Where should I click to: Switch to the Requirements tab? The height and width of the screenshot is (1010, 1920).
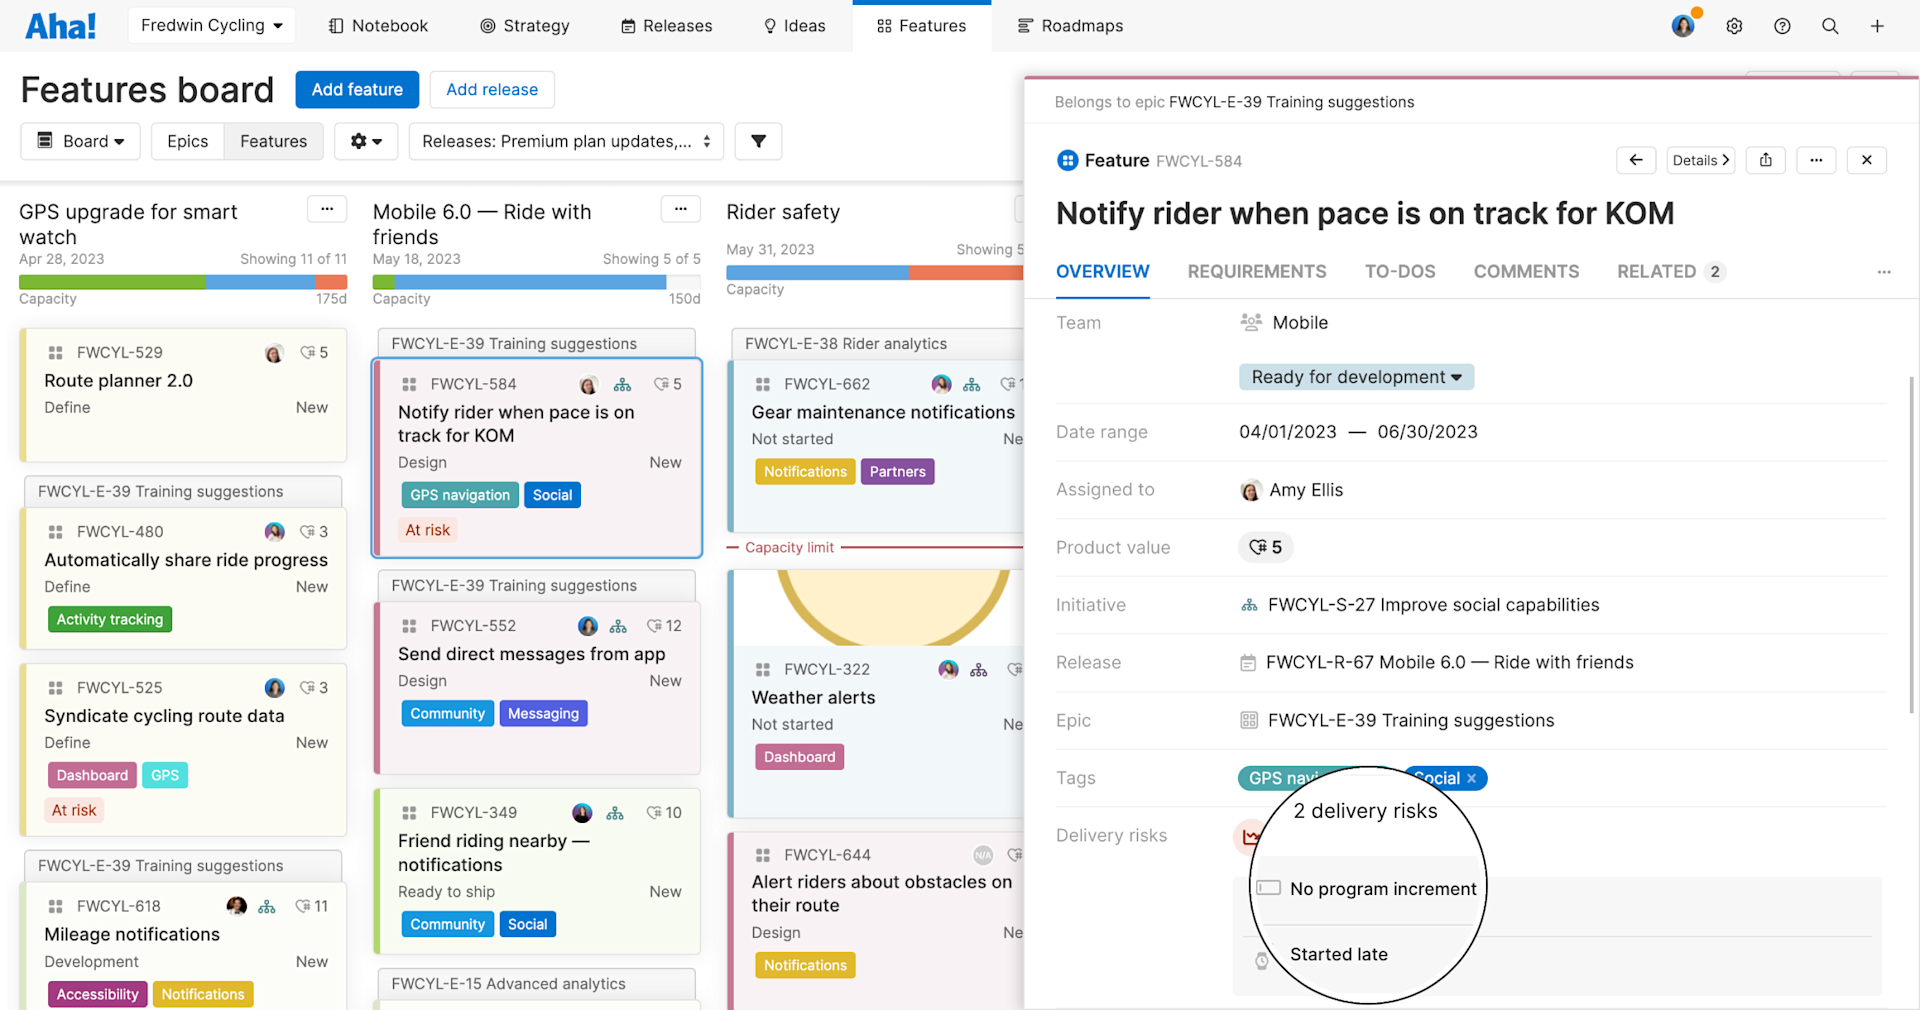1257,272
